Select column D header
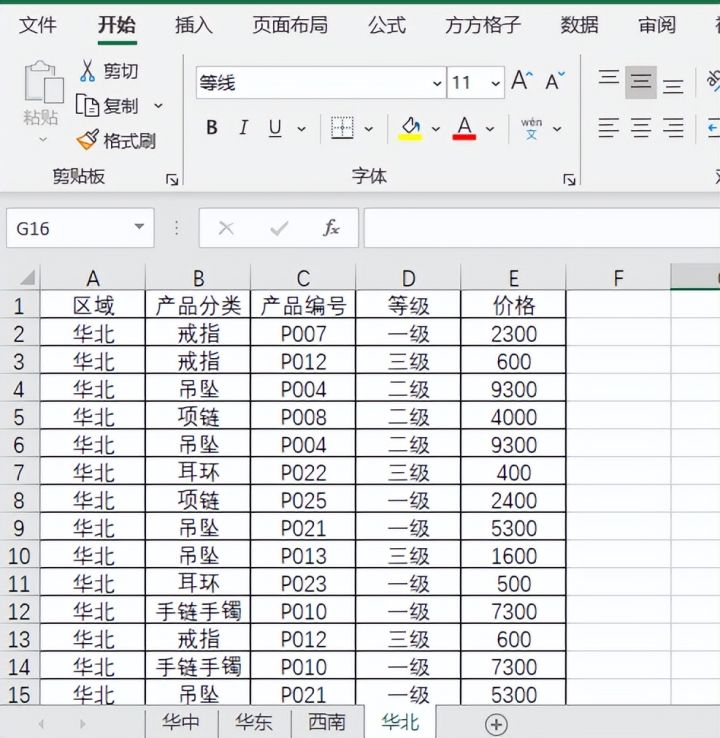The width and height of the screenshot is (720, 738). [408, 278]
